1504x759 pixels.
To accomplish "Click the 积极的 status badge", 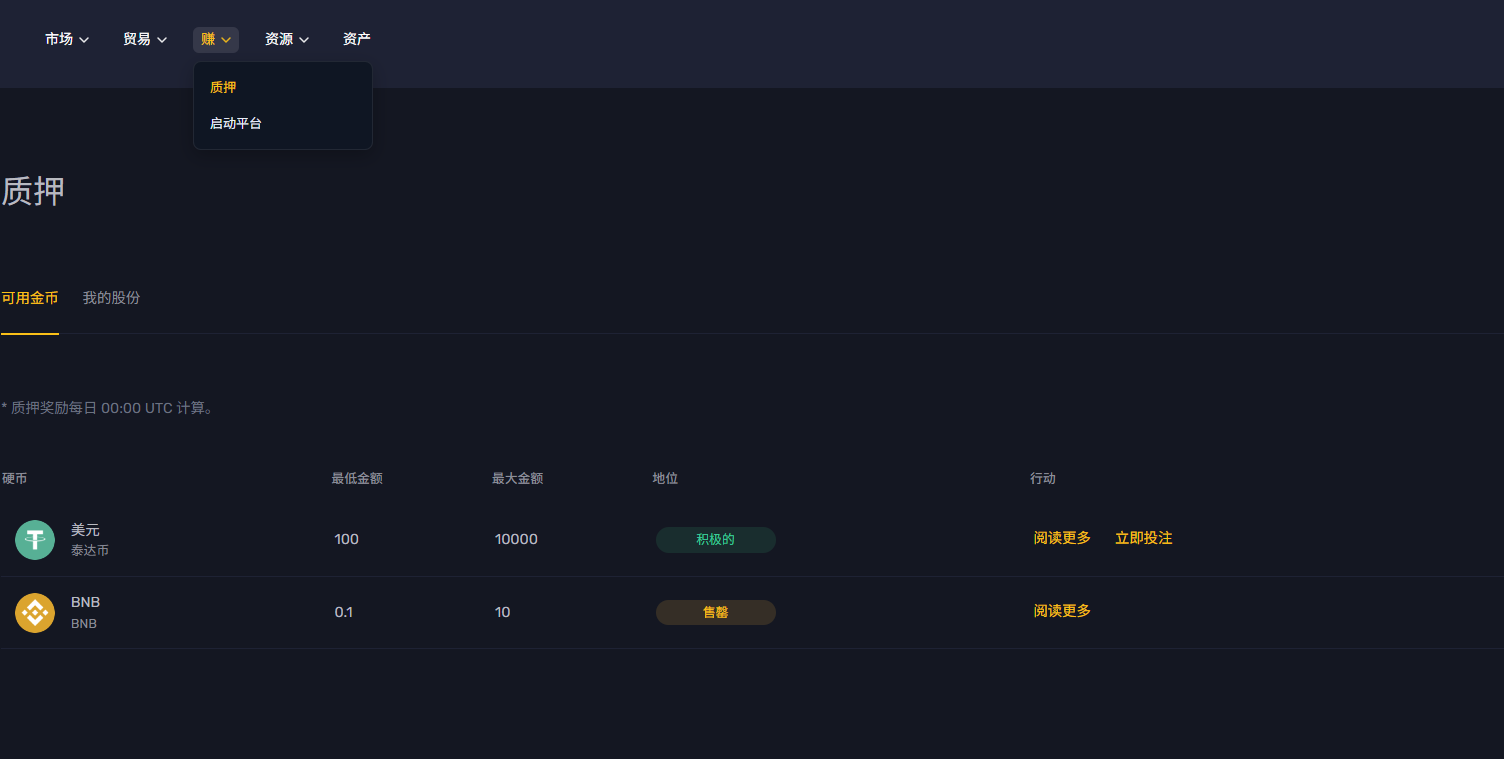I will point(716,539).
